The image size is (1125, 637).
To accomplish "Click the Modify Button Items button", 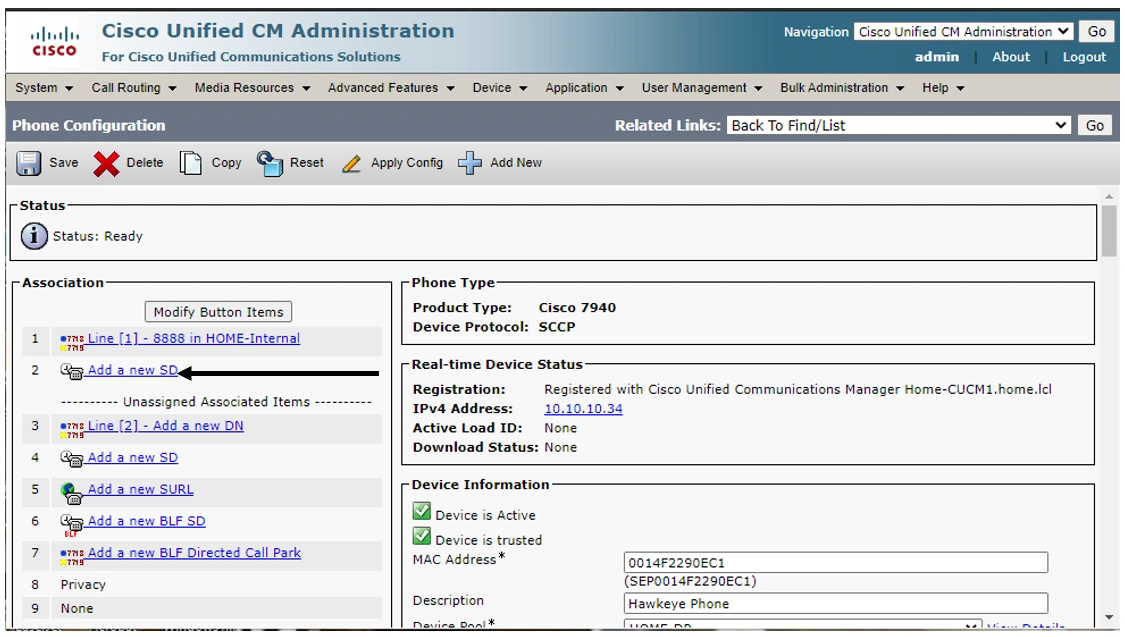I will coord(217,311).
